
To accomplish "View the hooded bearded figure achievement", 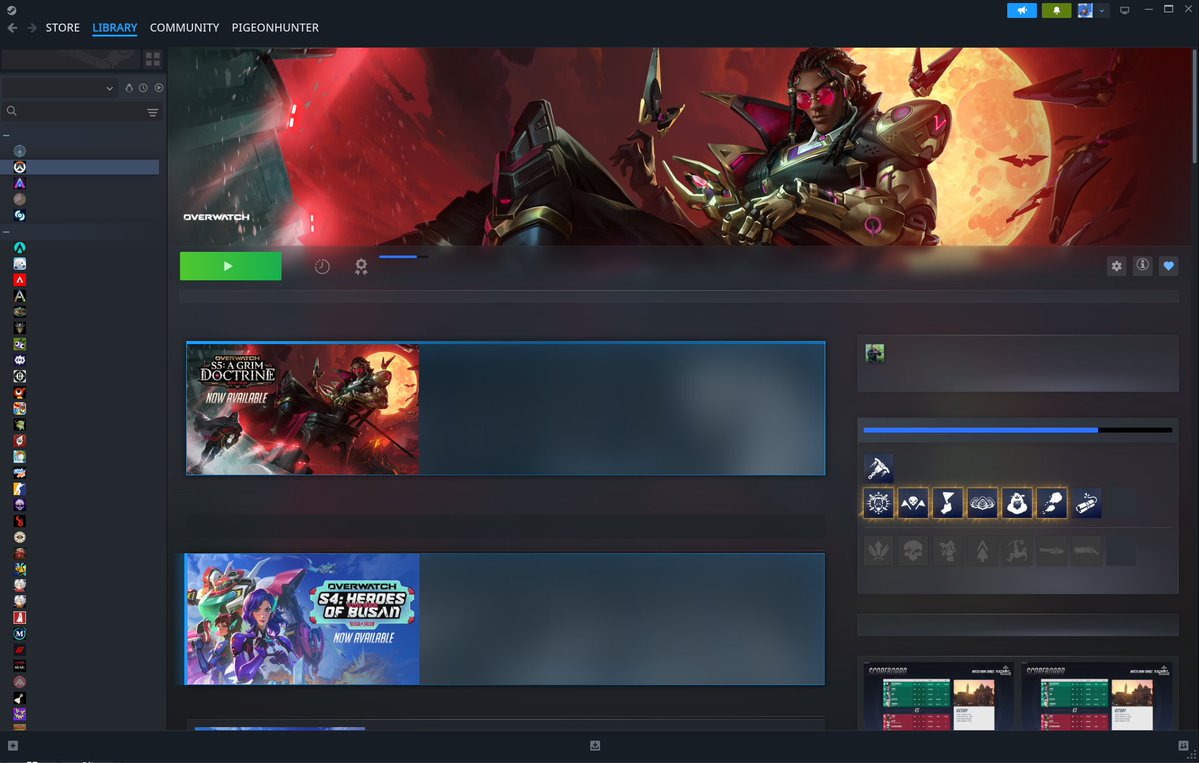I will [1017, 503].
